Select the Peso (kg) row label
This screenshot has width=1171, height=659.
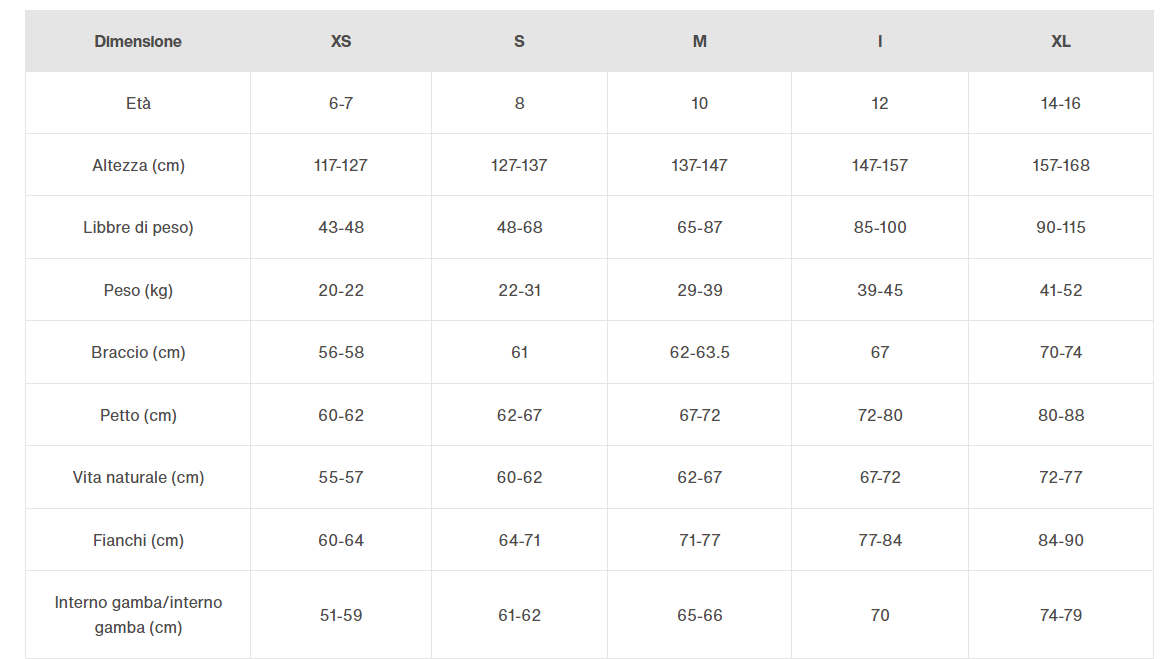138,290
